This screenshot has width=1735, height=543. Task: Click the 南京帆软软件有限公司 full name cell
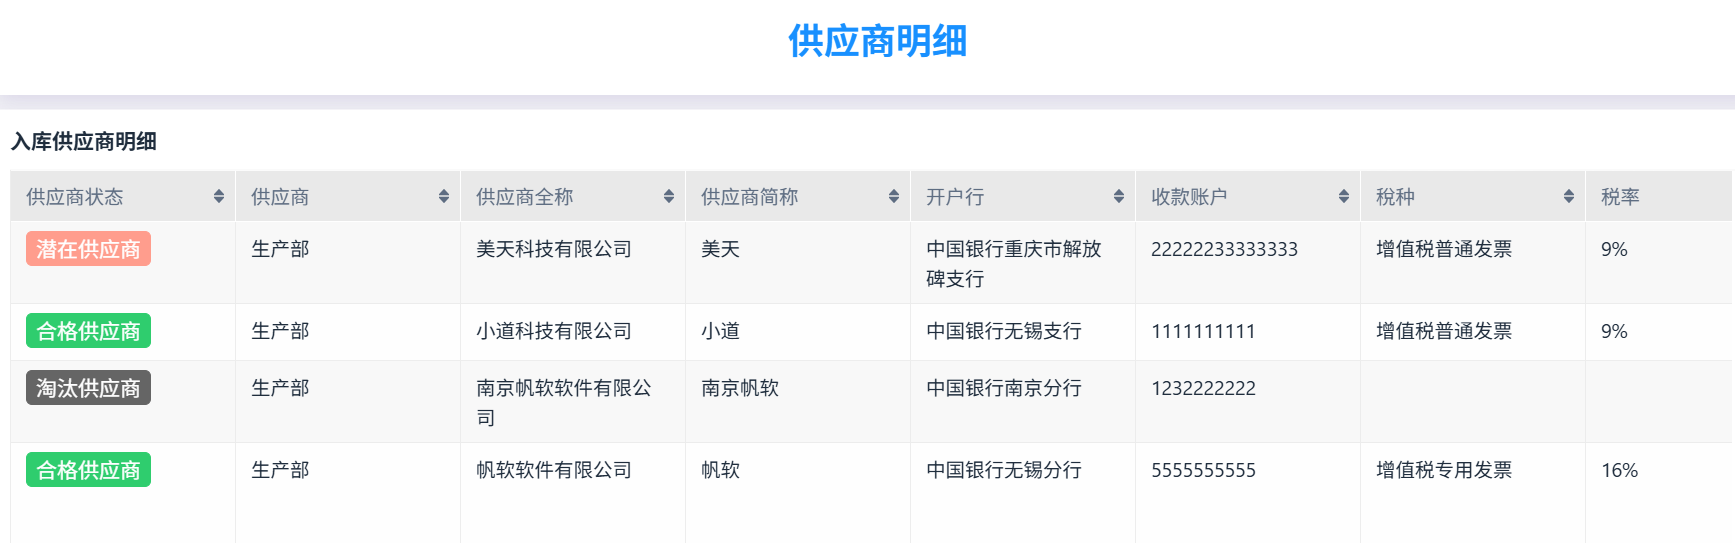coord(564,402)
